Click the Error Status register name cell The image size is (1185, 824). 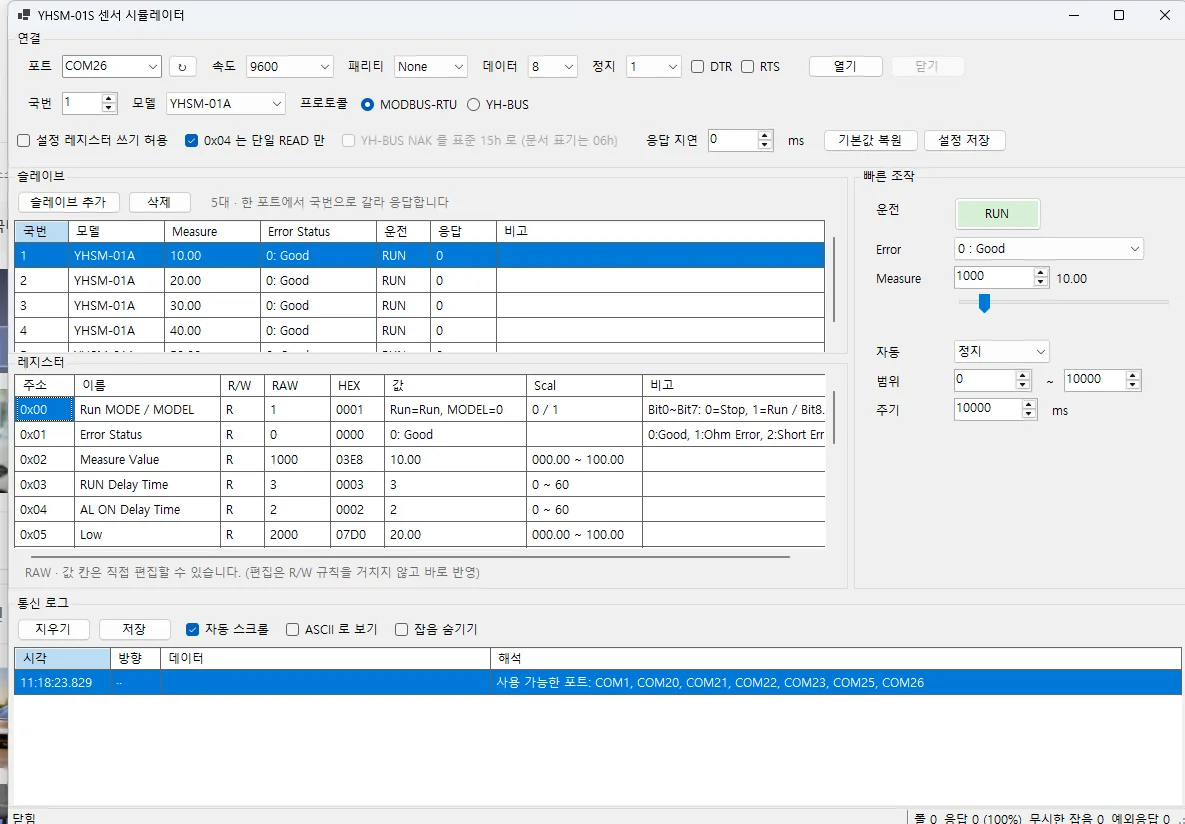147,435
